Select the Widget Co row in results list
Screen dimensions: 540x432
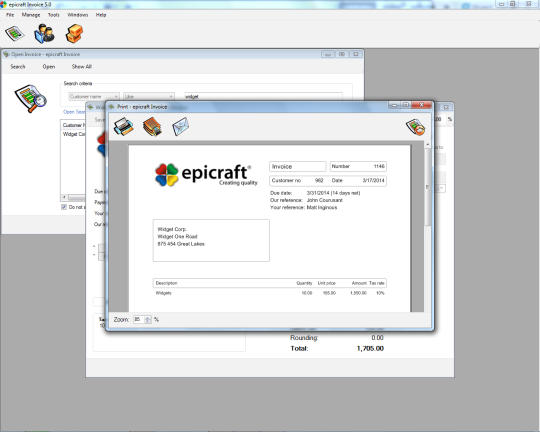[x=74, y=134]
